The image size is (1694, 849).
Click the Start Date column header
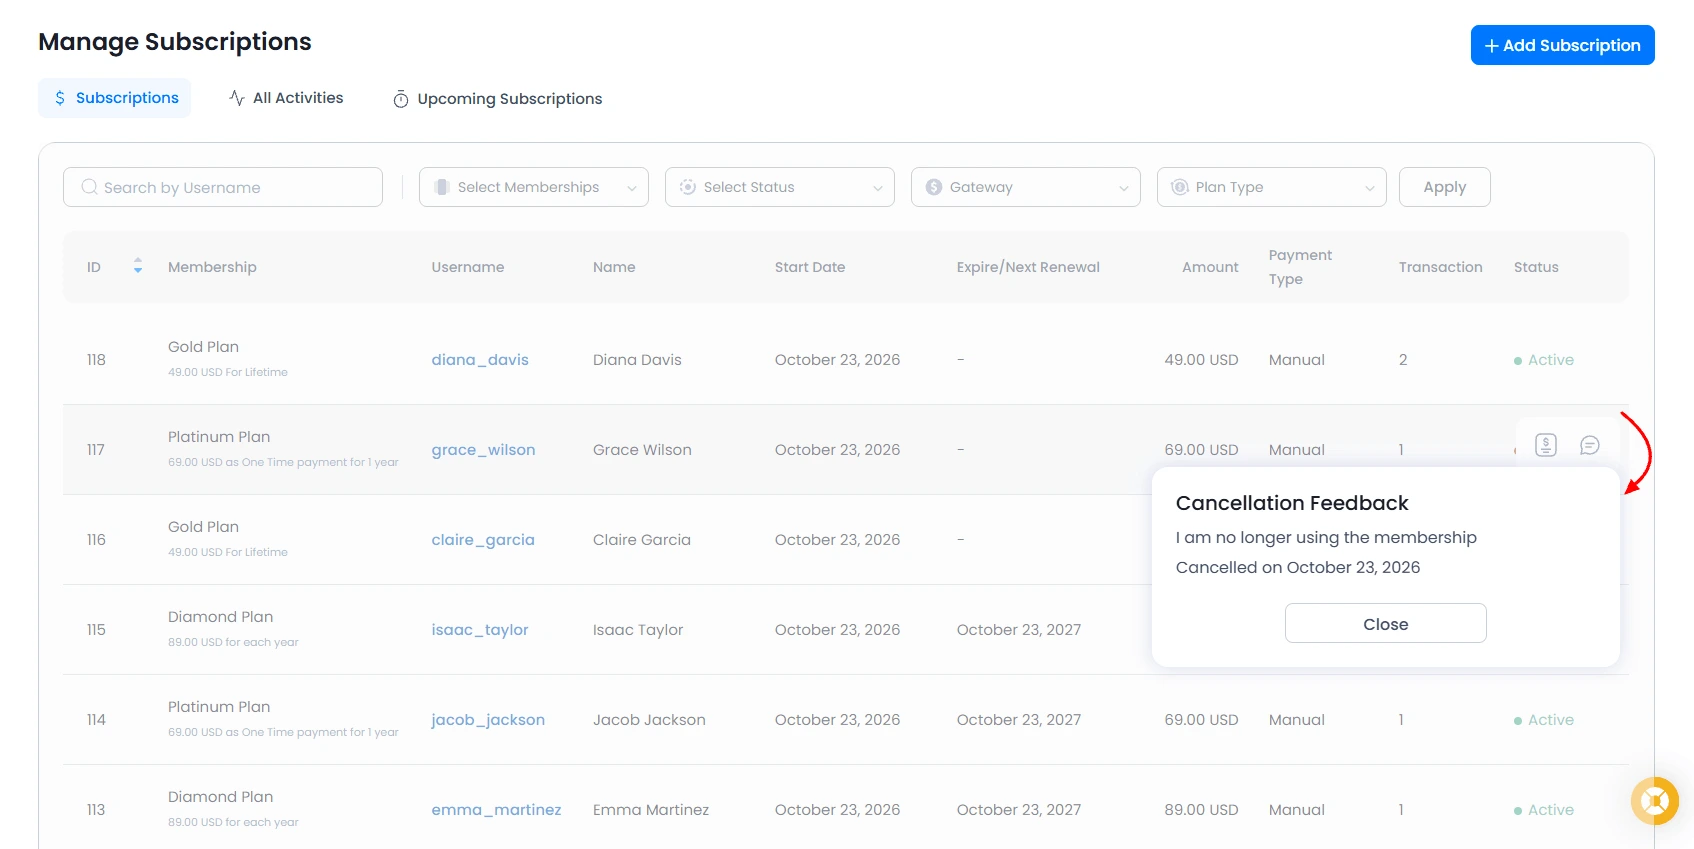(810, 267)
